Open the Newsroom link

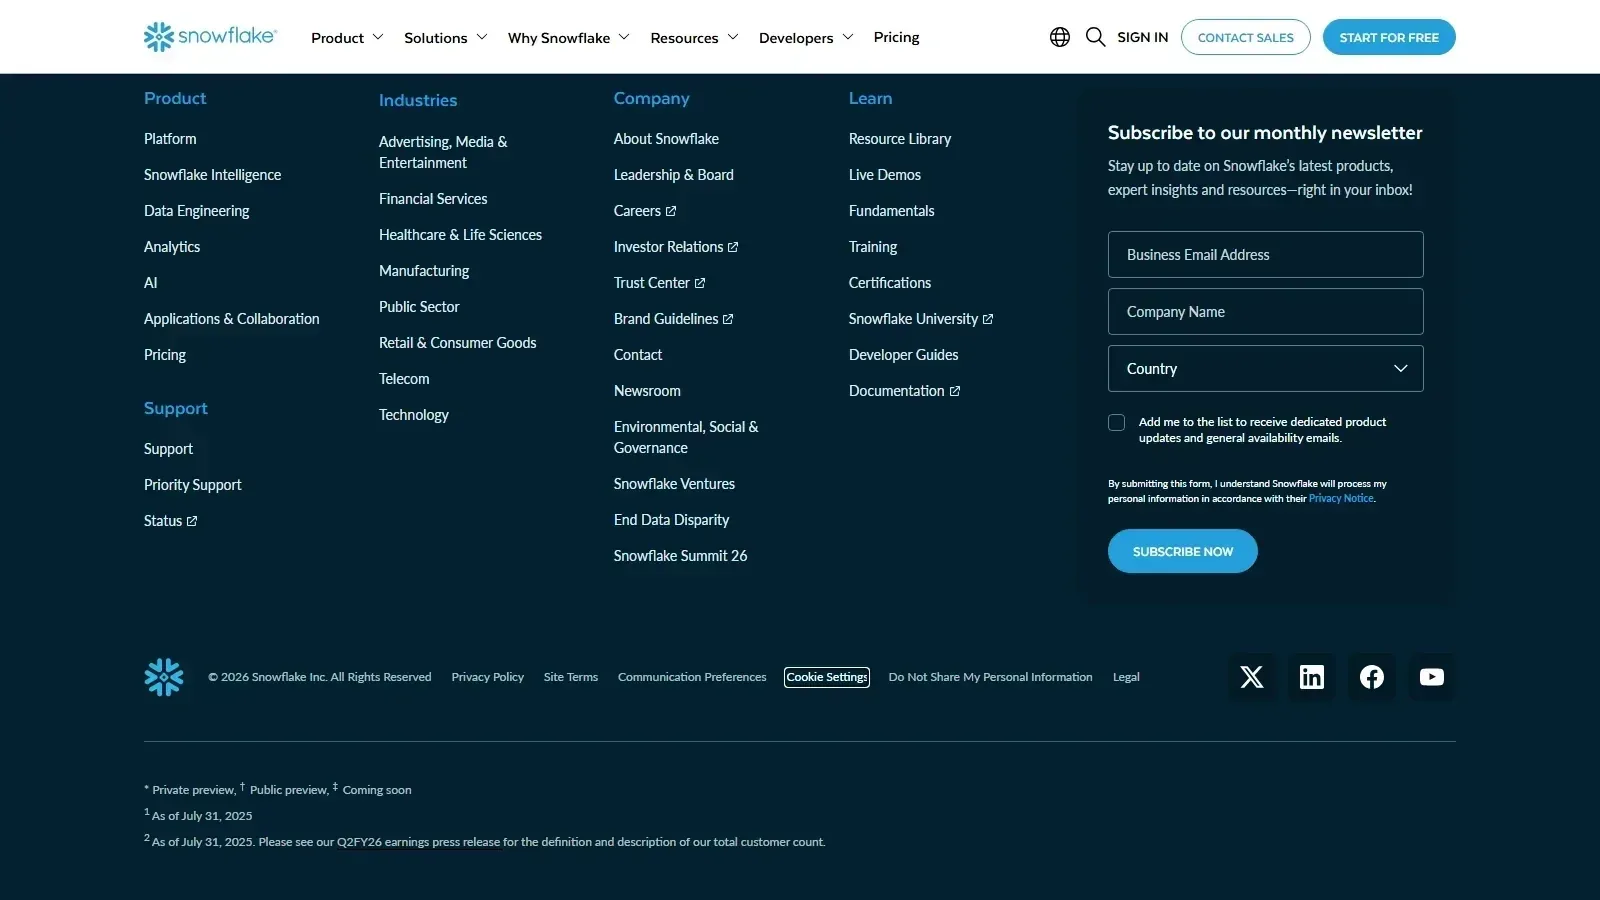647,391
